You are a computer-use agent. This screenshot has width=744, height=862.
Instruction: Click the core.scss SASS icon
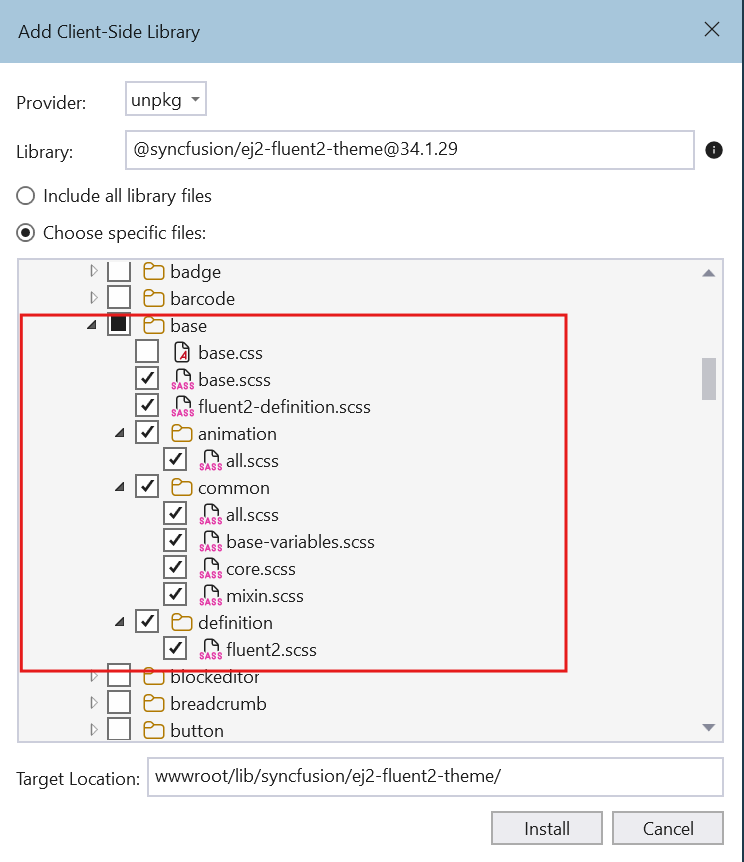point(211,568)
